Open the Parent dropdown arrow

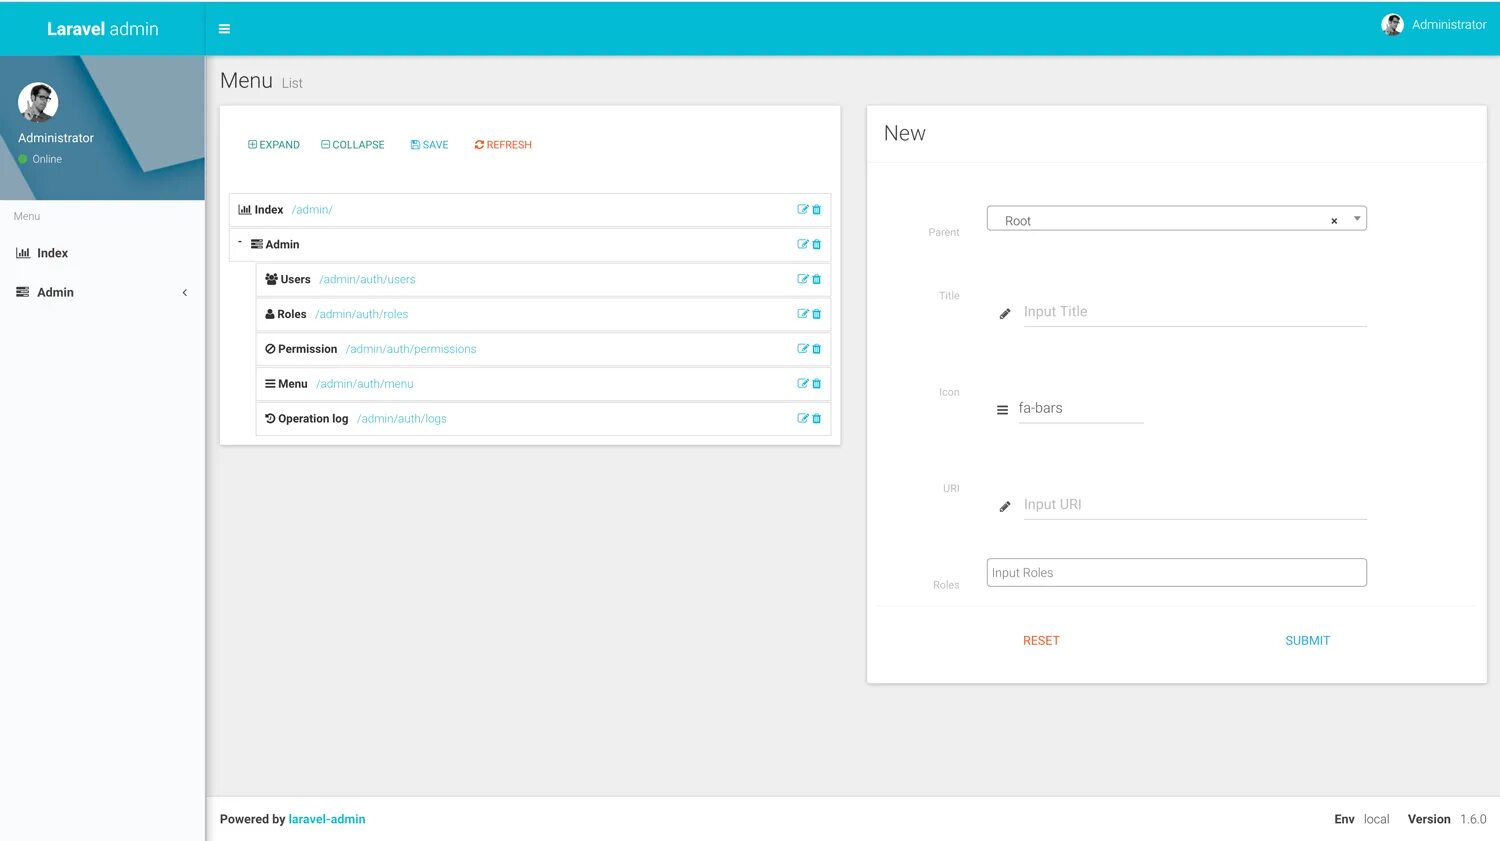(x=1357, y=219)
